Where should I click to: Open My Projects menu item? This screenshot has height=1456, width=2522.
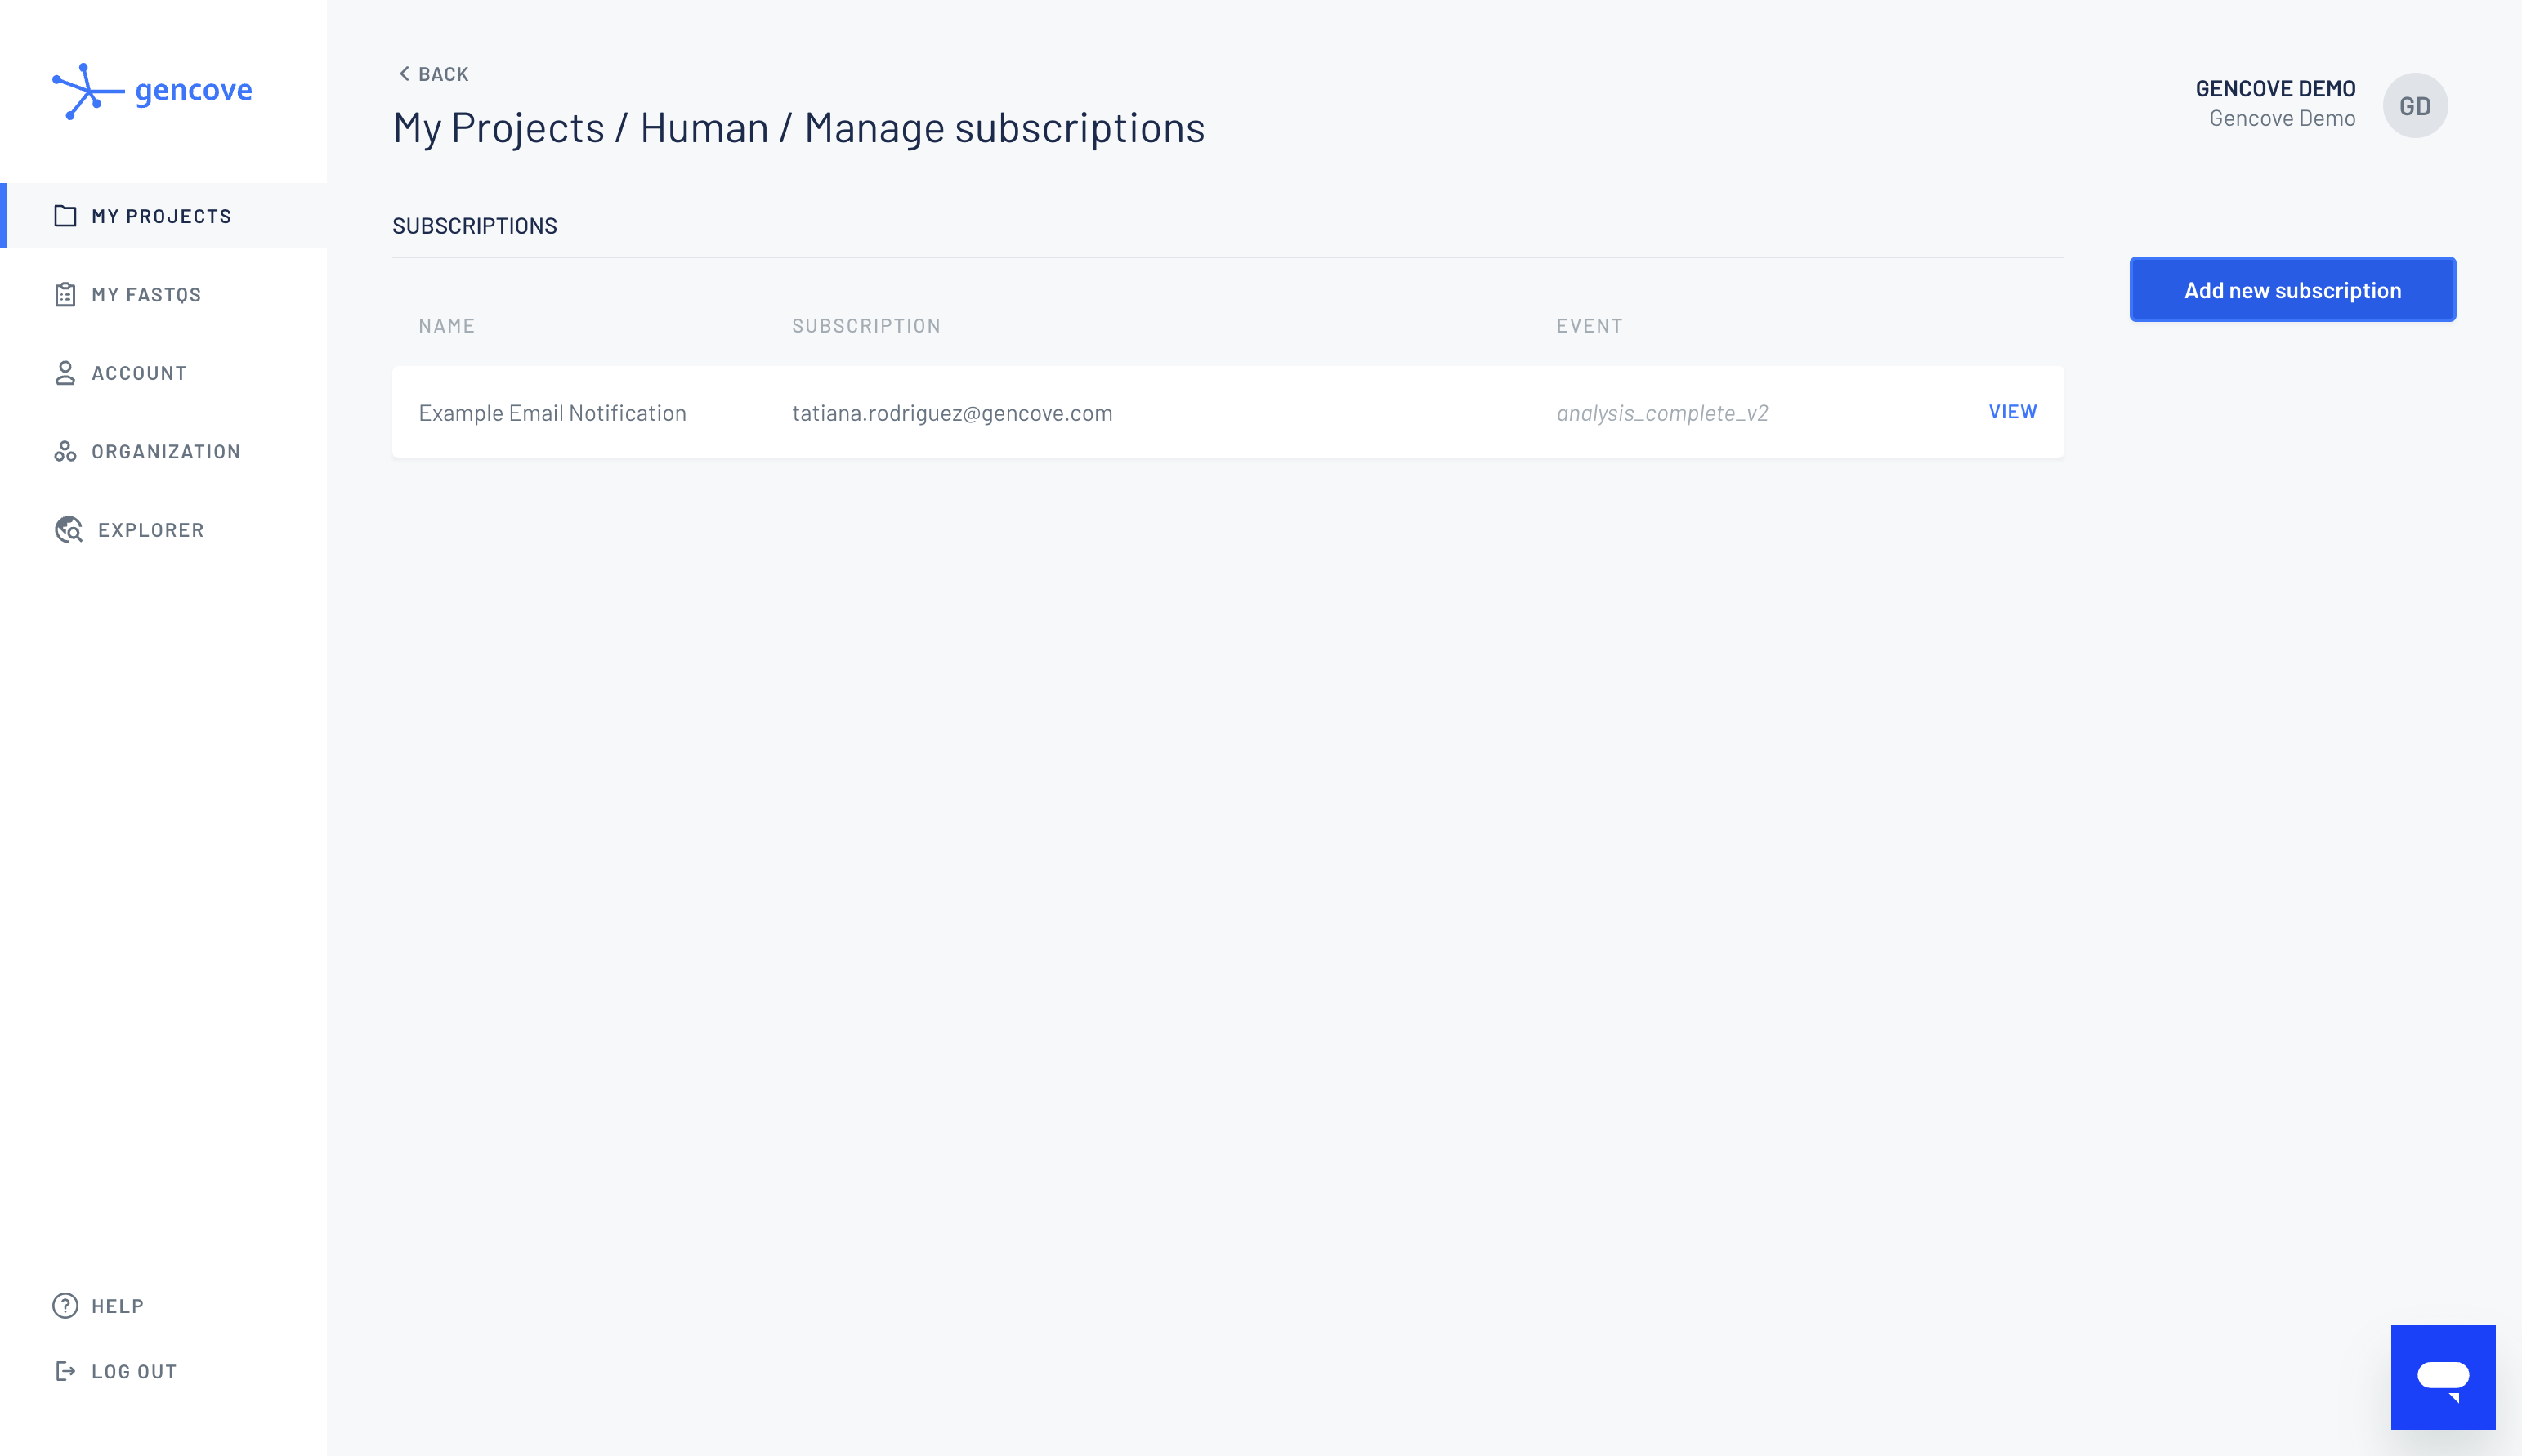(x=163, y=216)
